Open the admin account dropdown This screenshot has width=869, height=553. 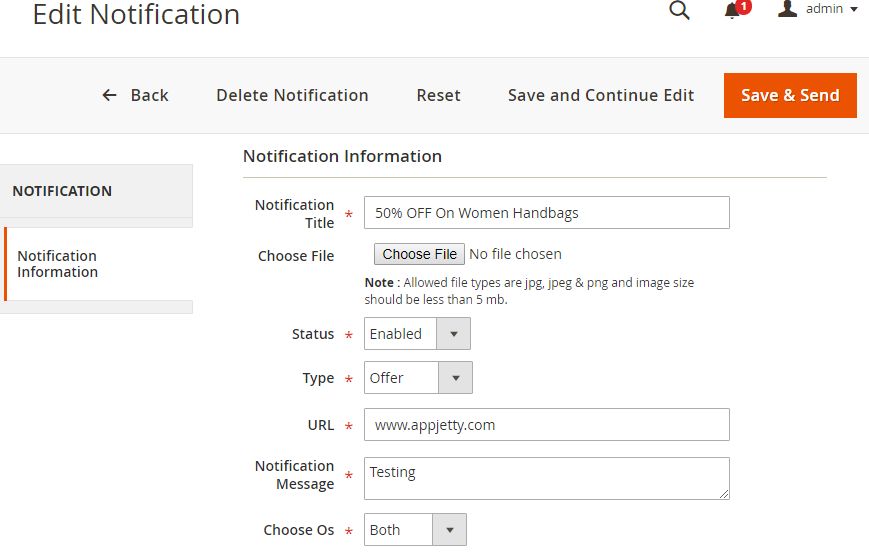pos(832,9)
